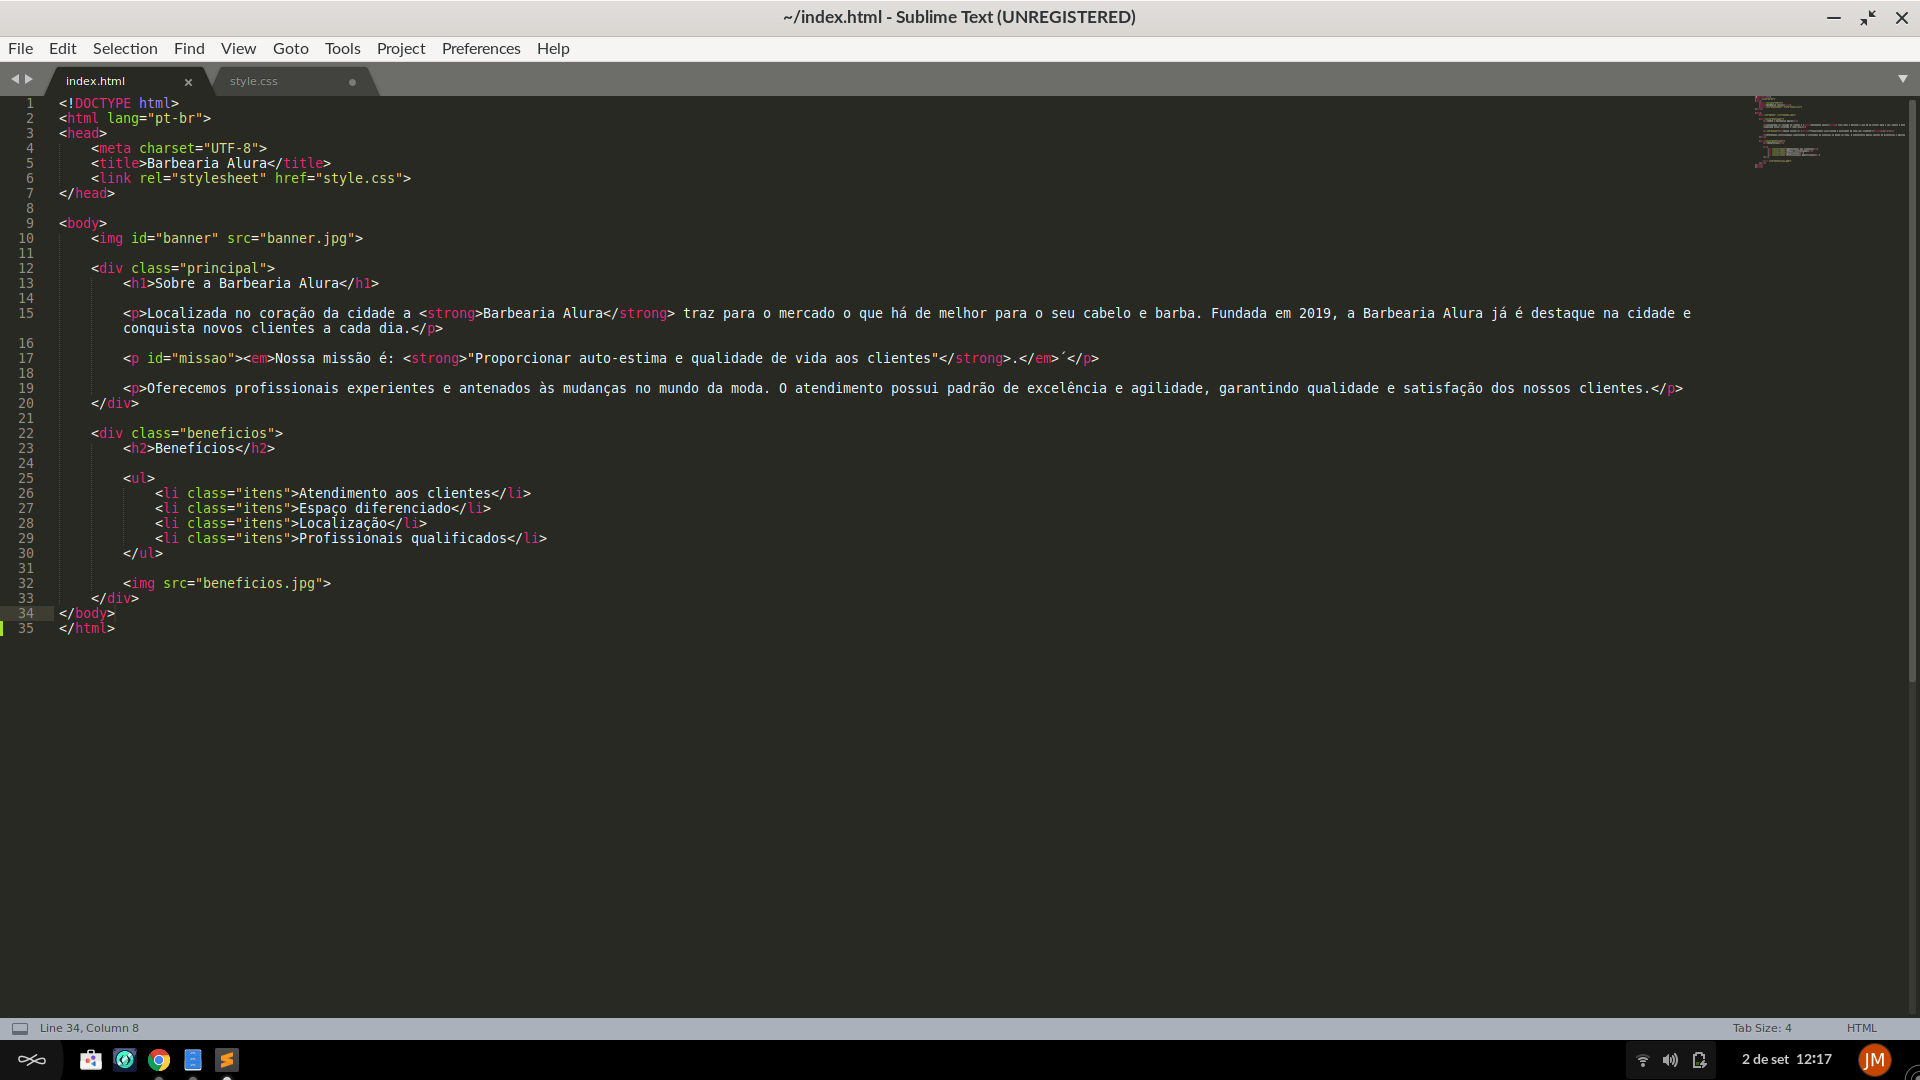
Task: Open the File menu
Action: 20,48
